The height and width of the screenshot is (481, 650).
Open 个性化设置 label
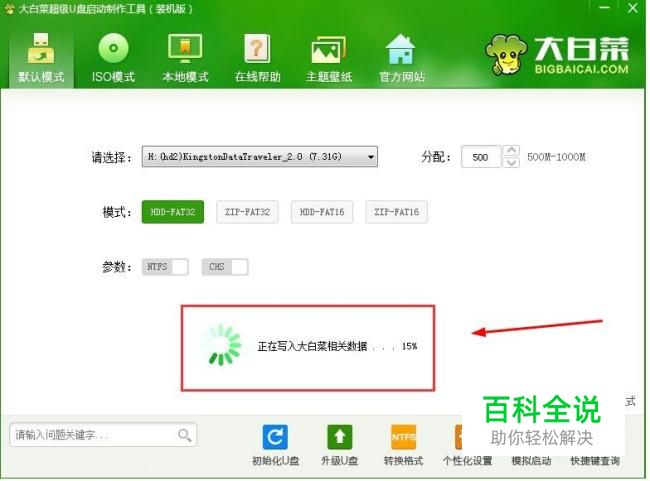point(468,461)
